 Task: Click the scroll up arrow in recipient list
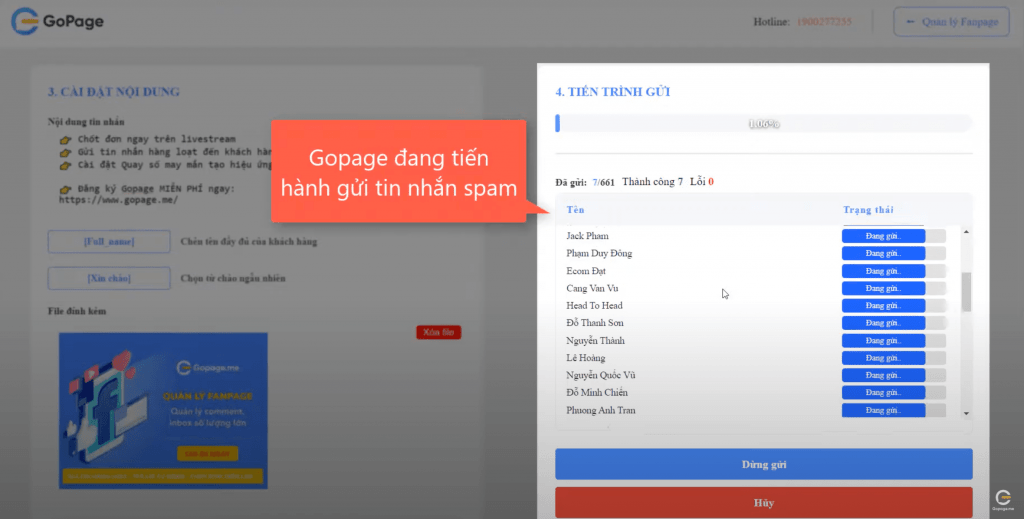966,232
